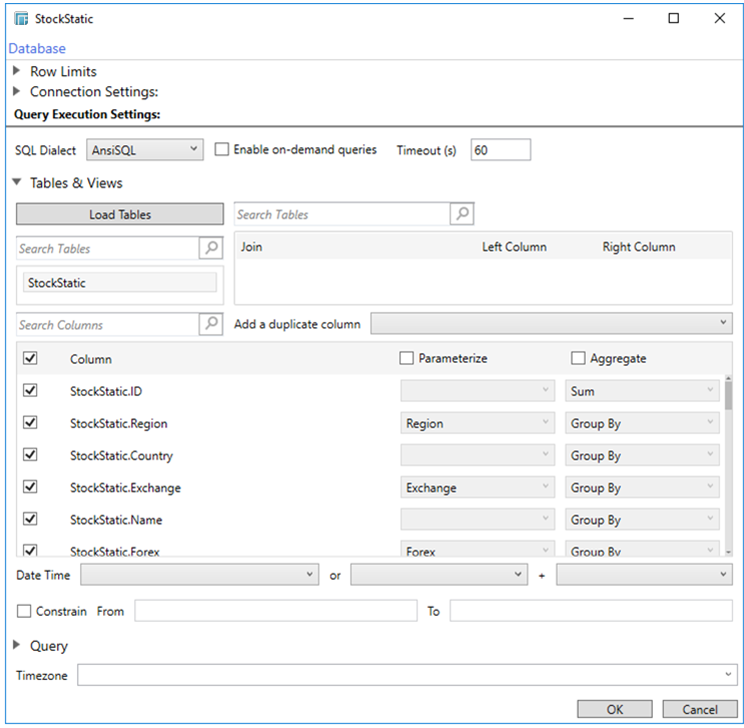Enable on-demand queries checkbox
744x728 pixels.
tap(223, 150)
